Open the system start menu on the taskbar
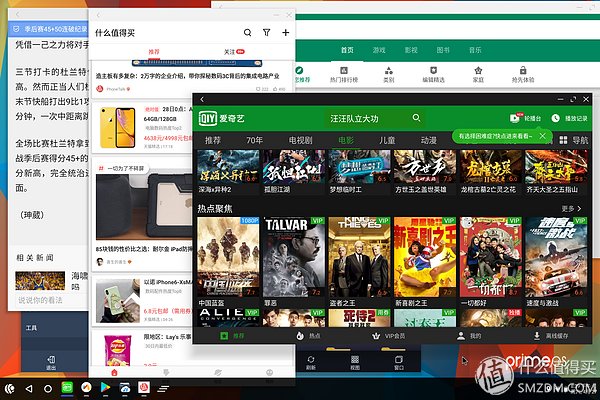Image resolution: width=600 pixels, height=400 pixels. click(x=10, y=389)
